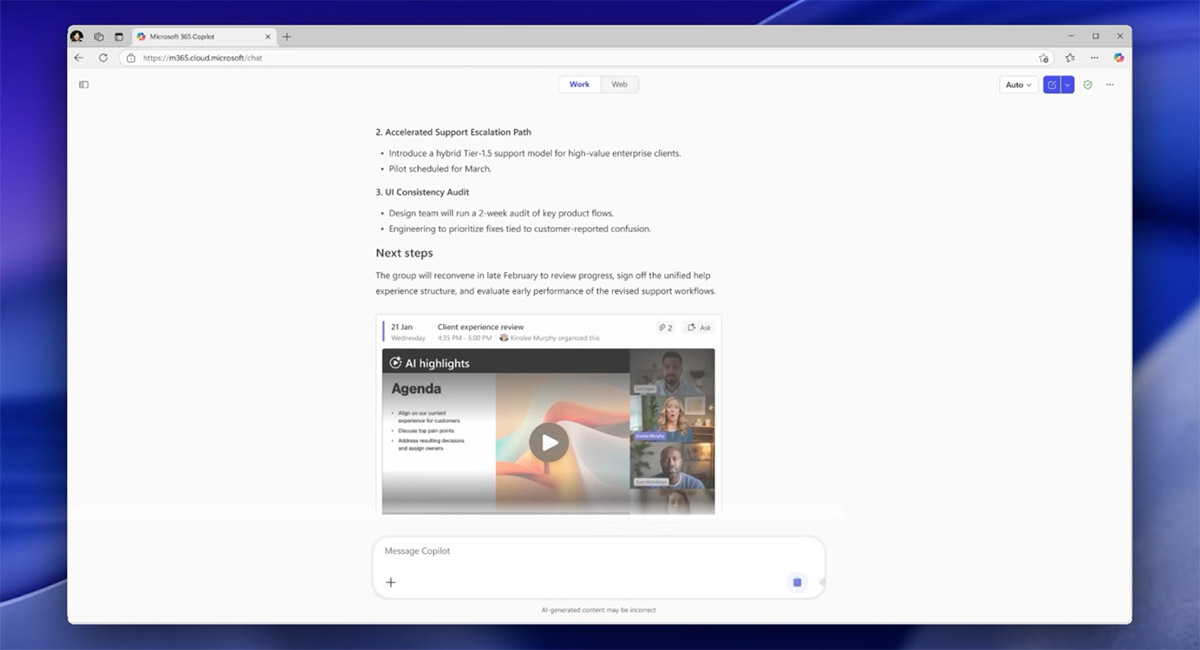1200x650 pixels.
Task: Click the new chat compose icon
Action: pyautogui.click(x=1051, y=85)
